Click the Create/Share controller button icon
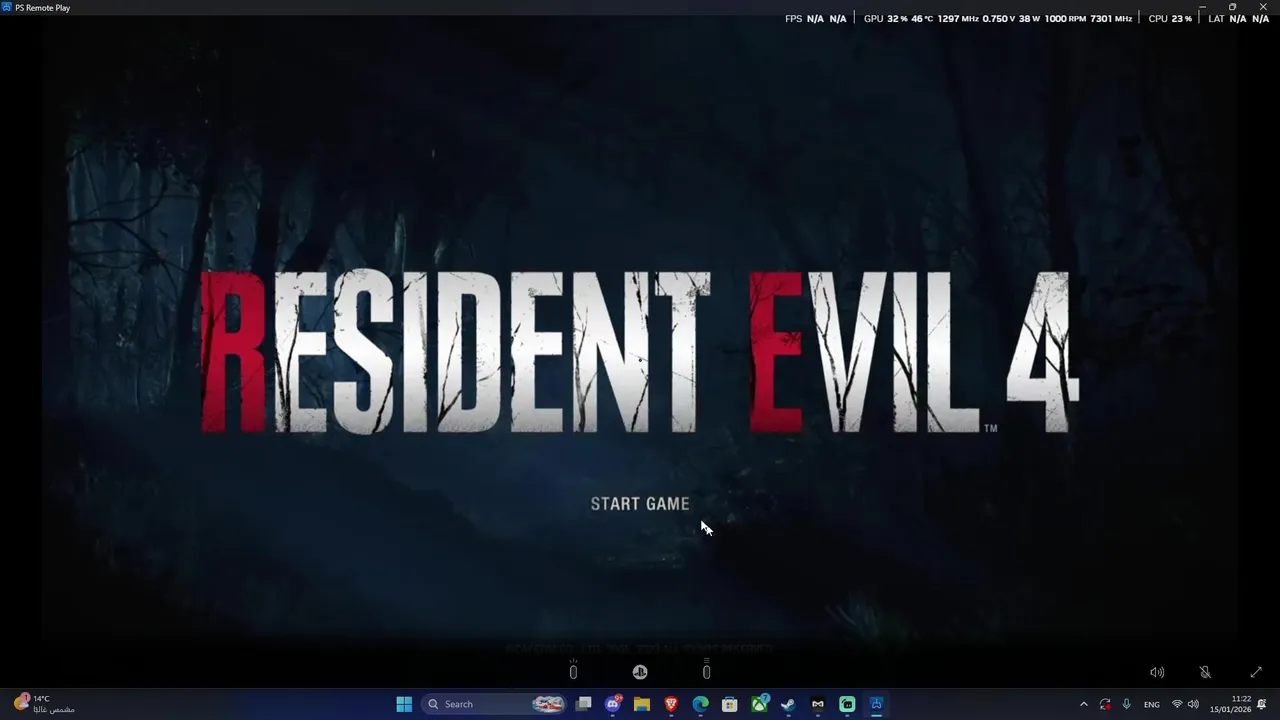The image size is (1280, 720). 573,672
